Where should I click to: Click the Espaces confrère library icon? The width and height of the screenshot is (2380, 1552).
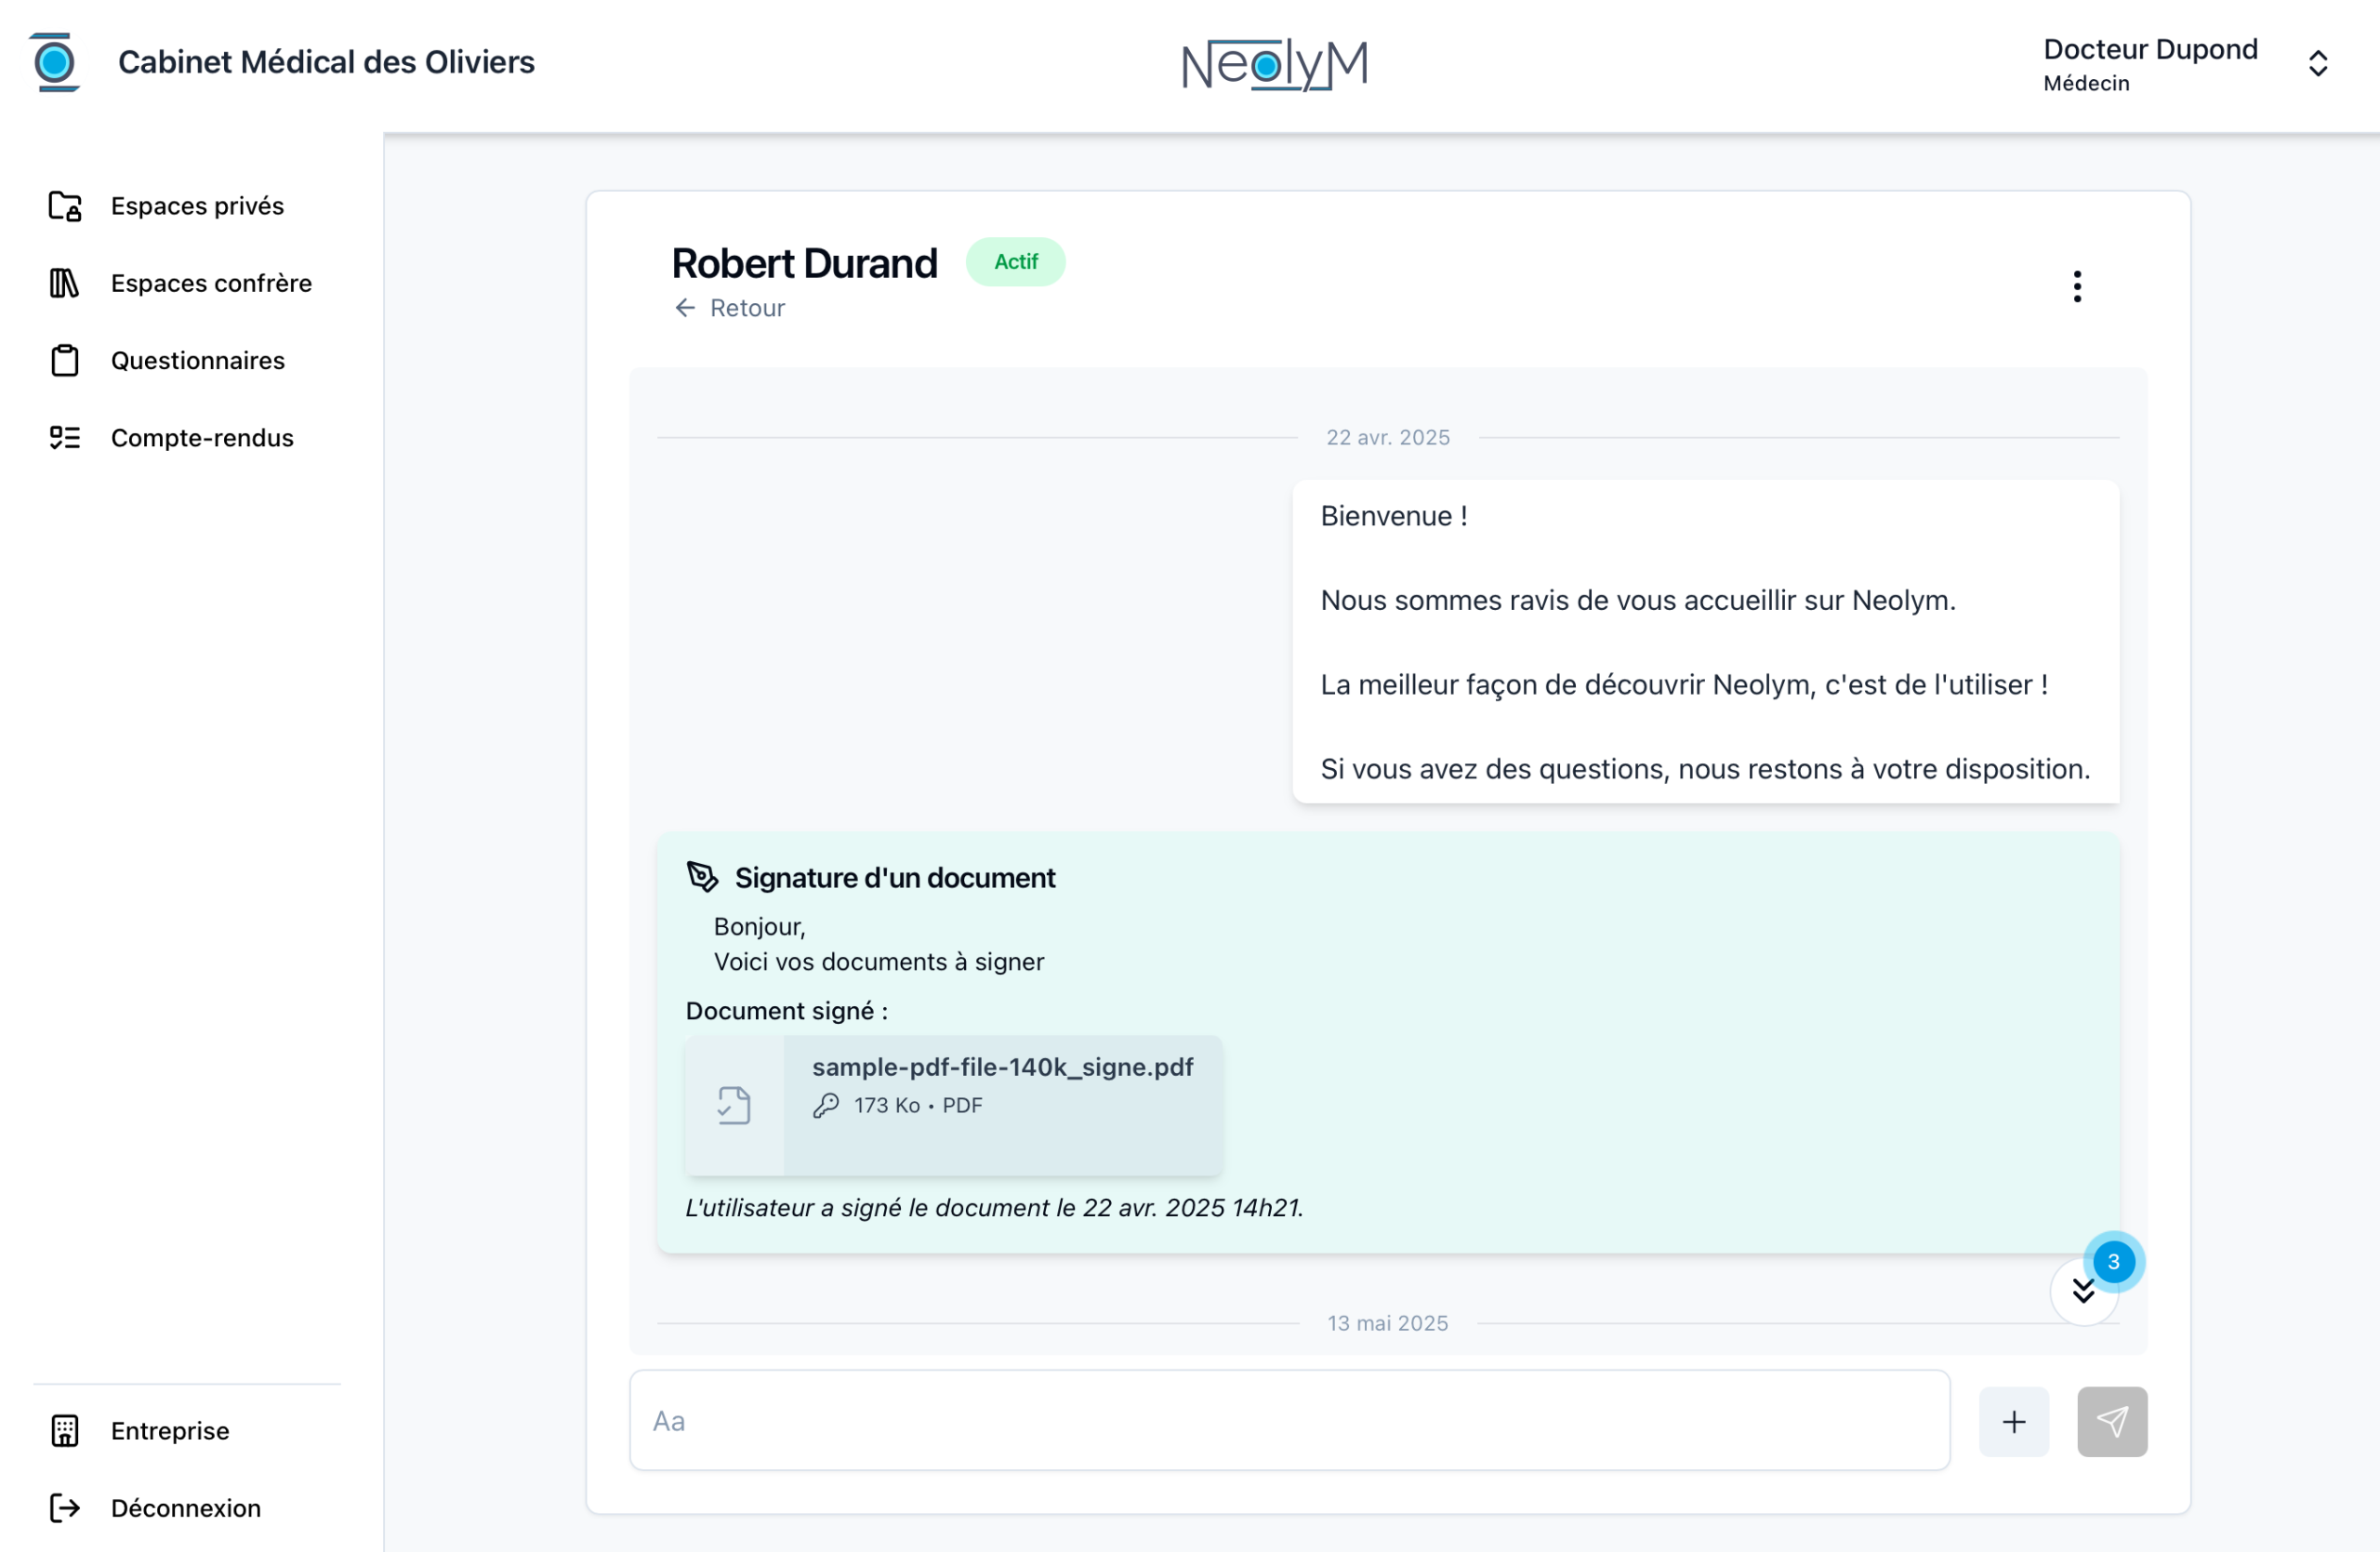(65, 283)
